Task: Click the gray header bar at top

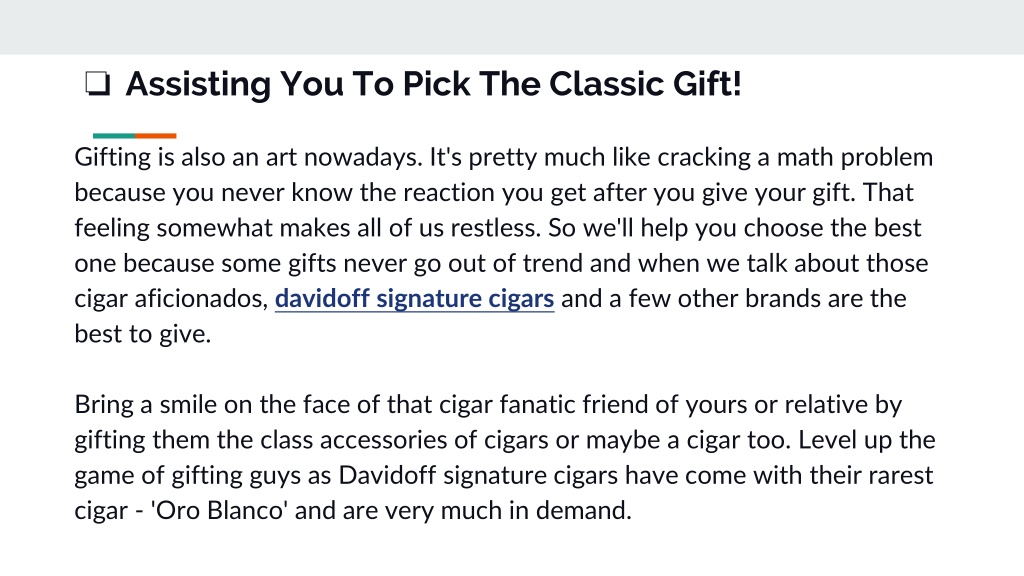Action: coord(512,27)
